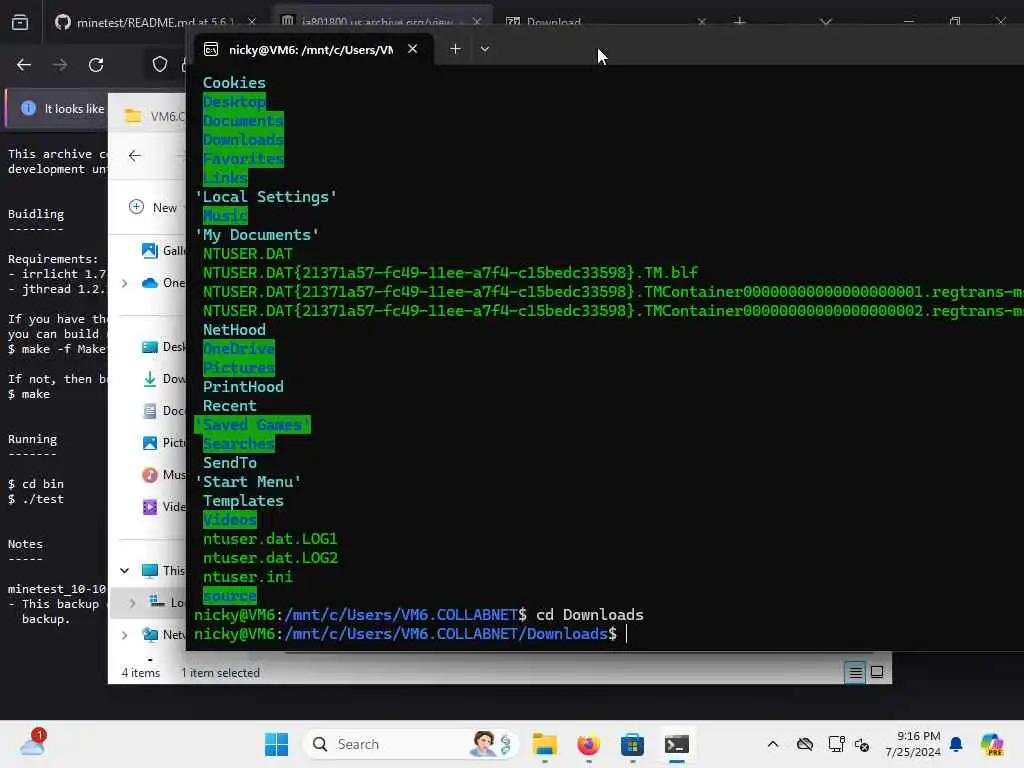Switch to the Download browser tab

554,22
